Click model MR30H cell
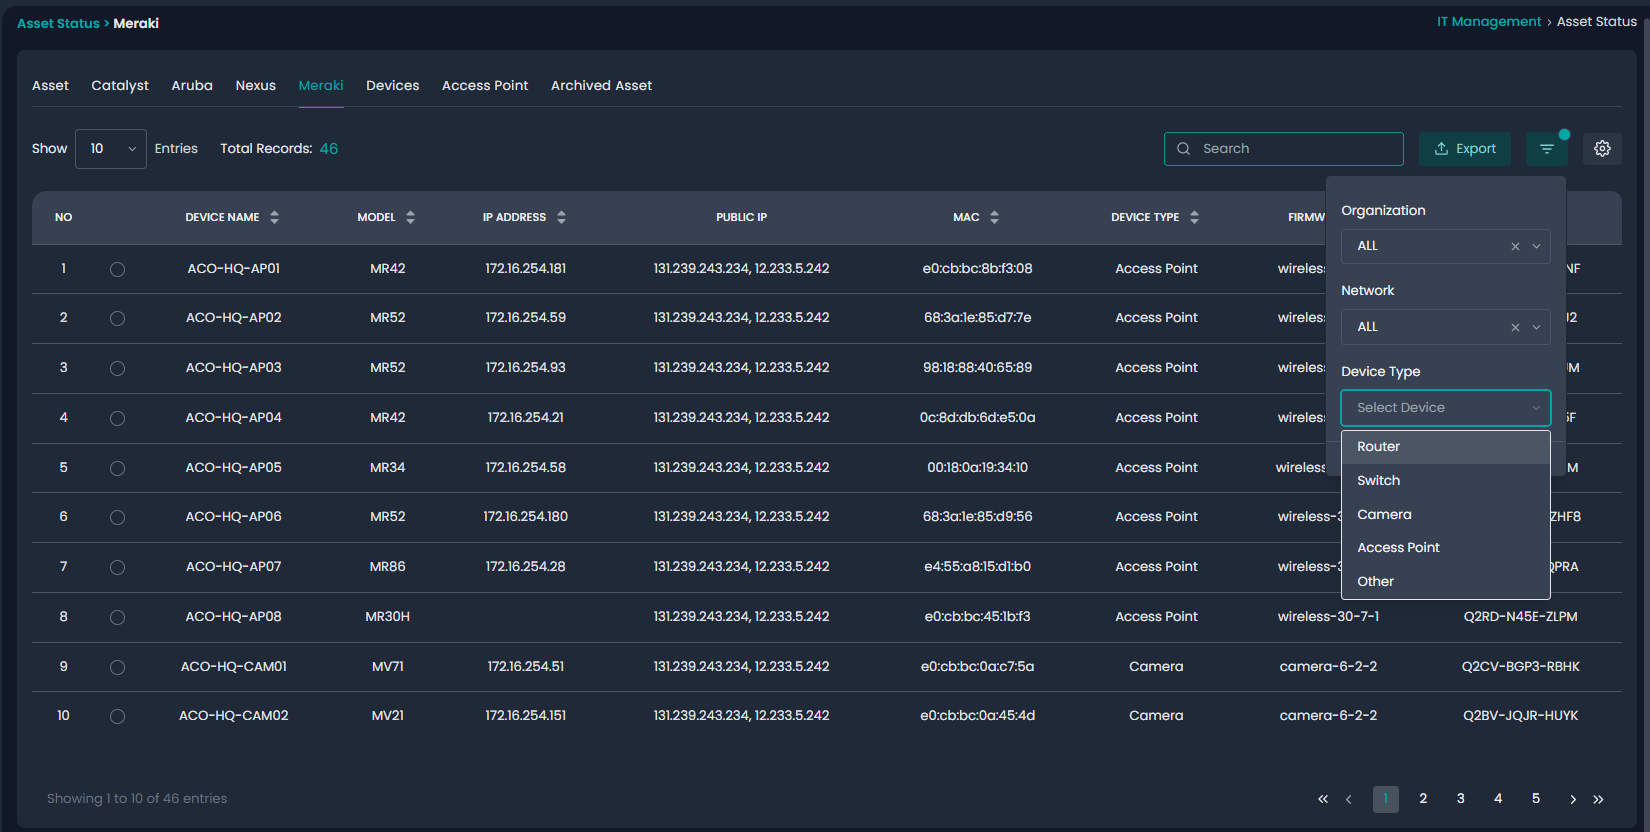The image size is (1650, 832). [388, 617]
